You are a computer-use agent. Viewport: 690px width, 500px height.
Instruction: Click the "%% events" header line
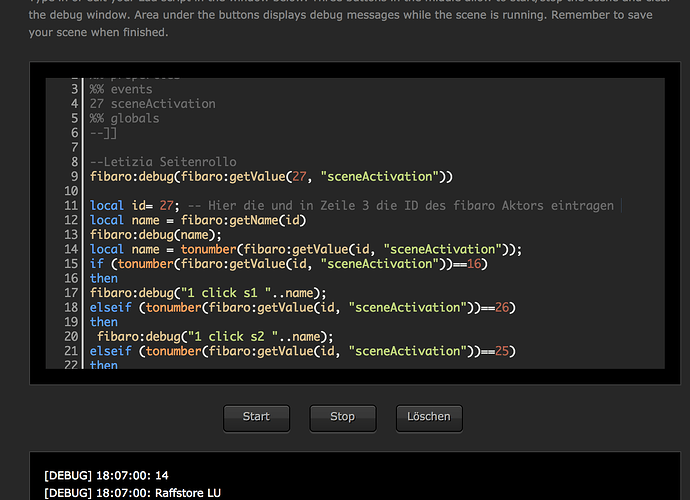point(121,89)
